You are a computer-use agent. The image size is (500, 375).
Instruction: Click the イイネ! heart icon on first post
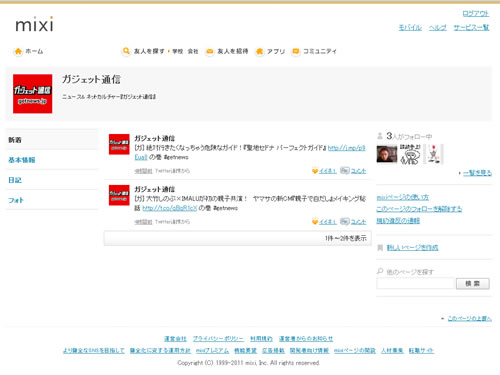click(315, 171)
